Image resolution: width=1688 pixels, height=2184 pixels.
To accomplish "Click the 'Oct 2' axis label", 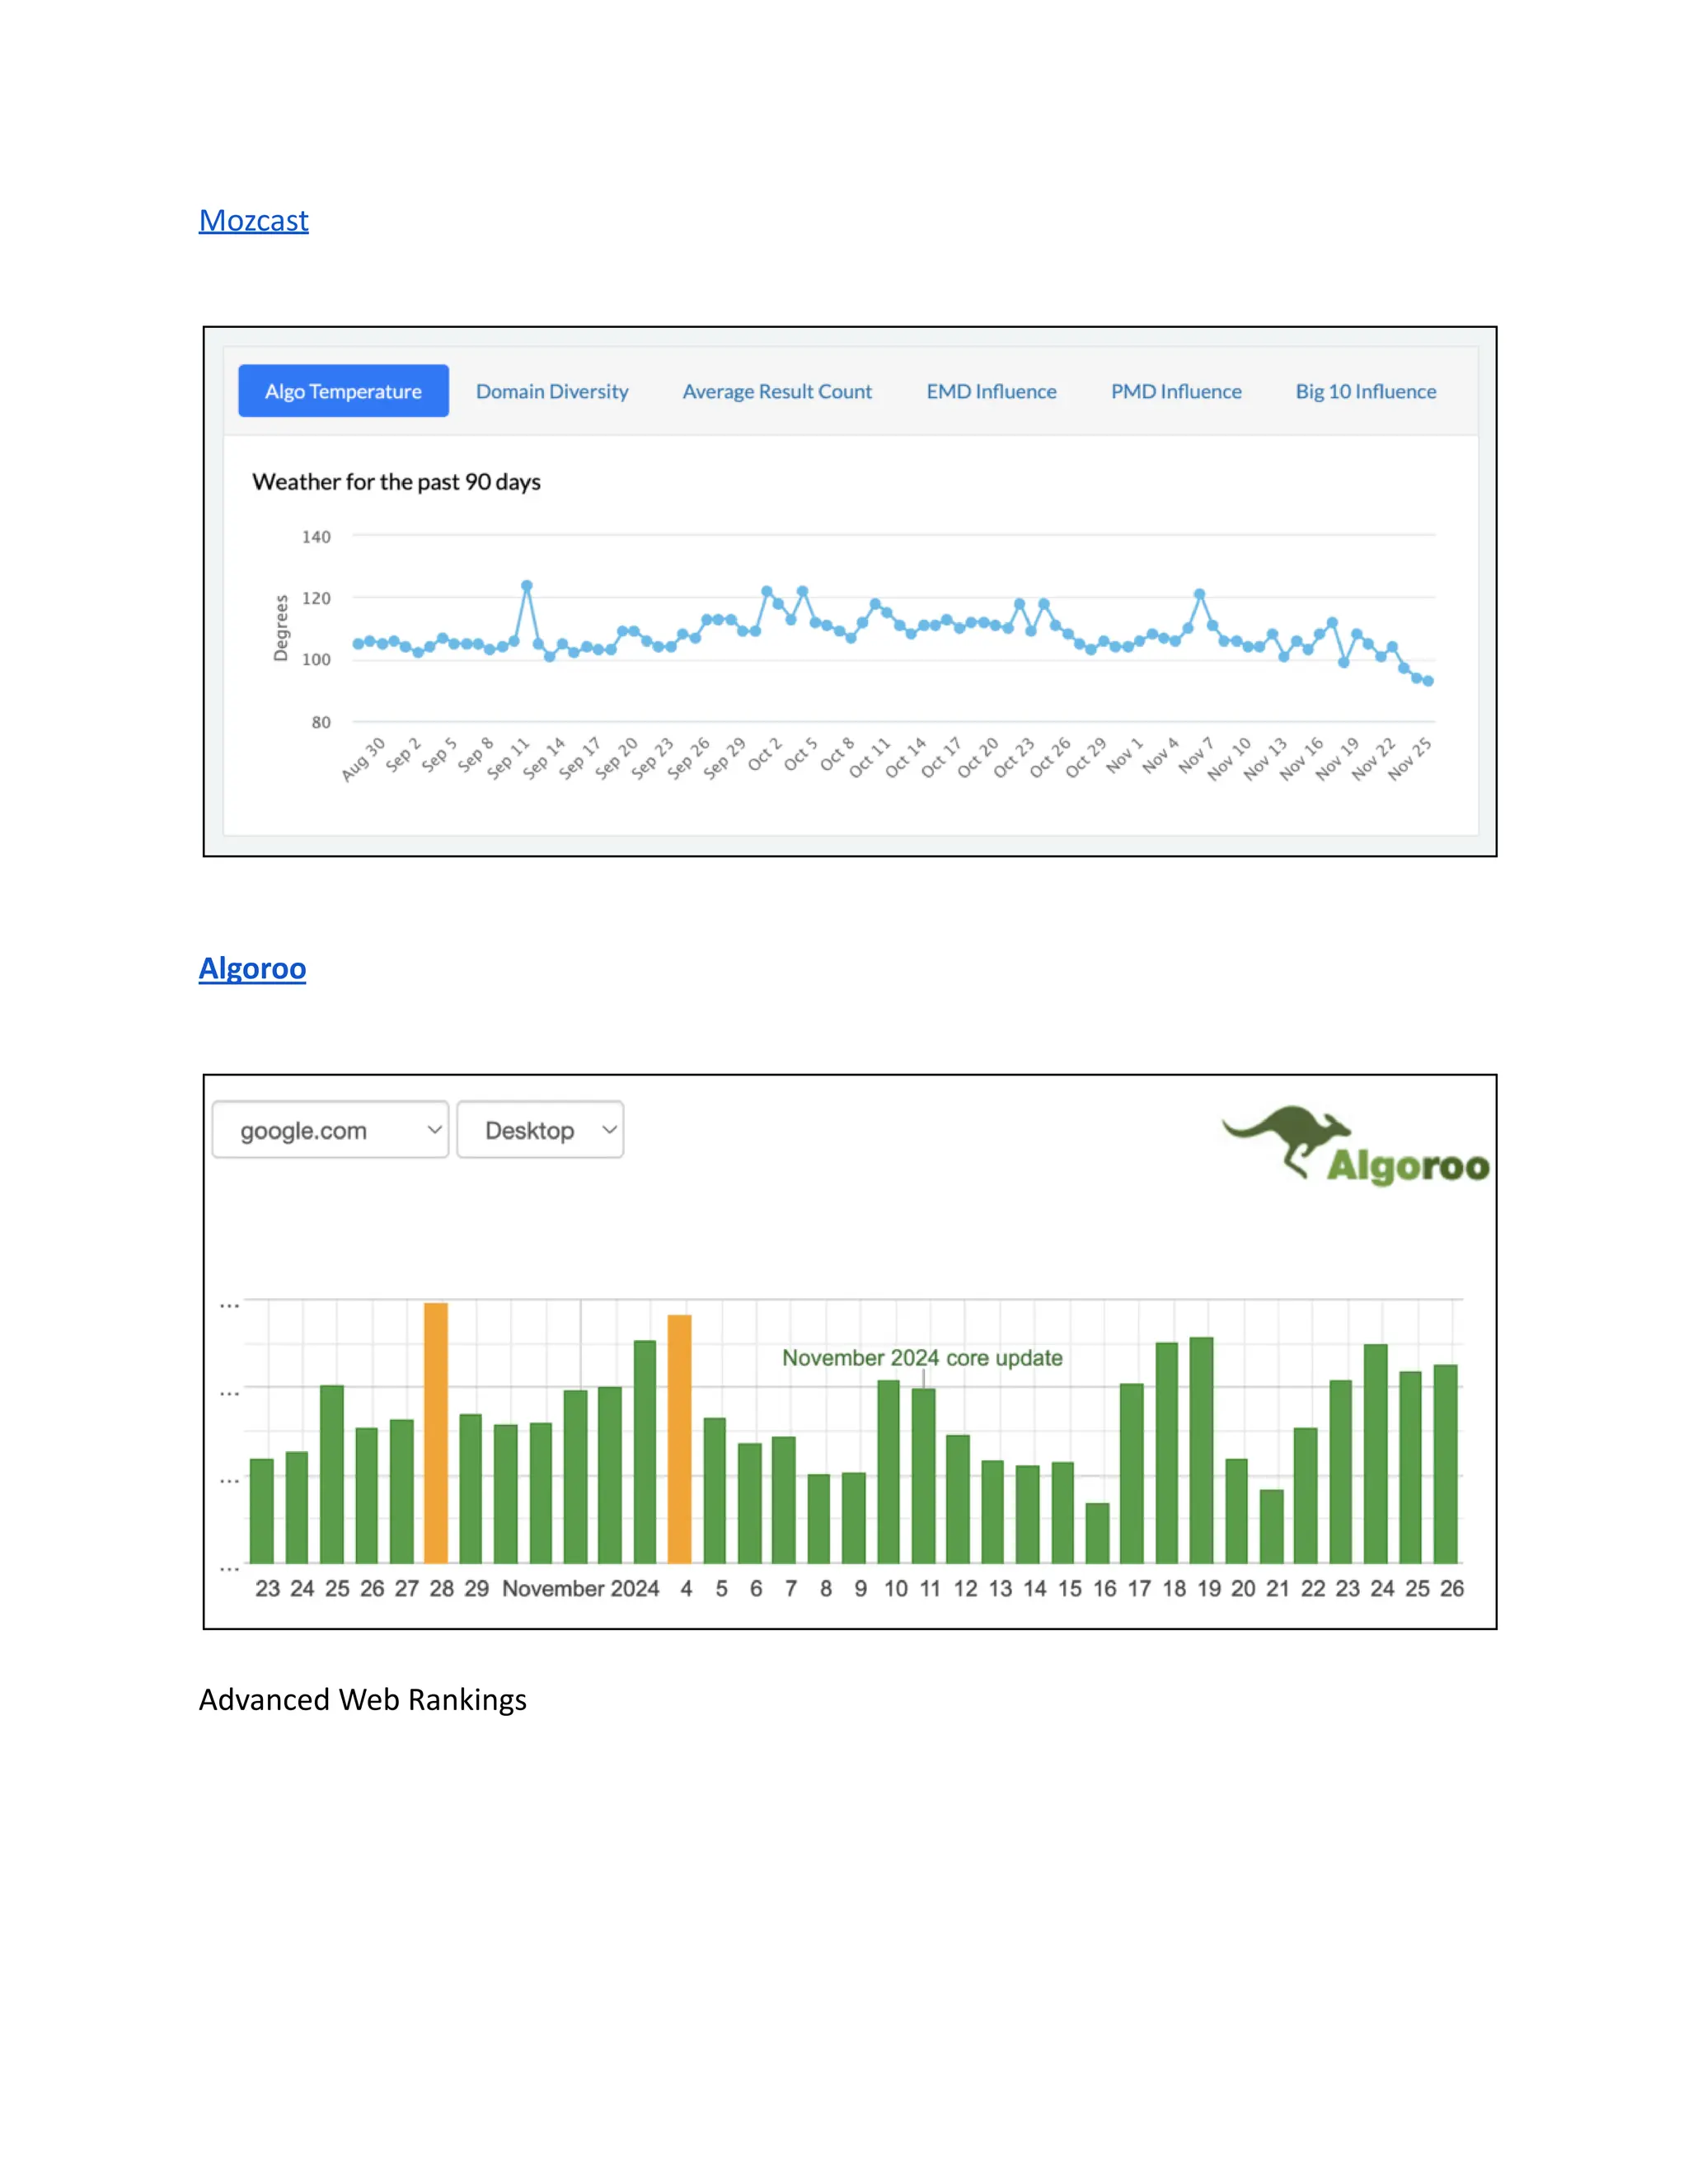I will tap(765, 754).
